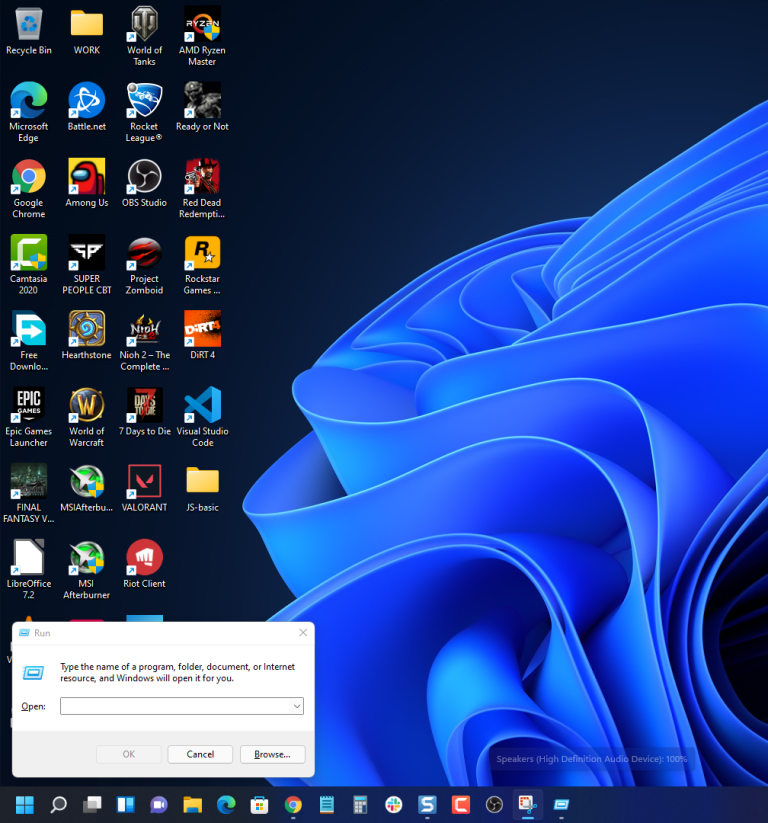This screenshot has width=768, height=823.
Task: Select Visual Studio Code shortcut
Action: click(x=202, y=417)
